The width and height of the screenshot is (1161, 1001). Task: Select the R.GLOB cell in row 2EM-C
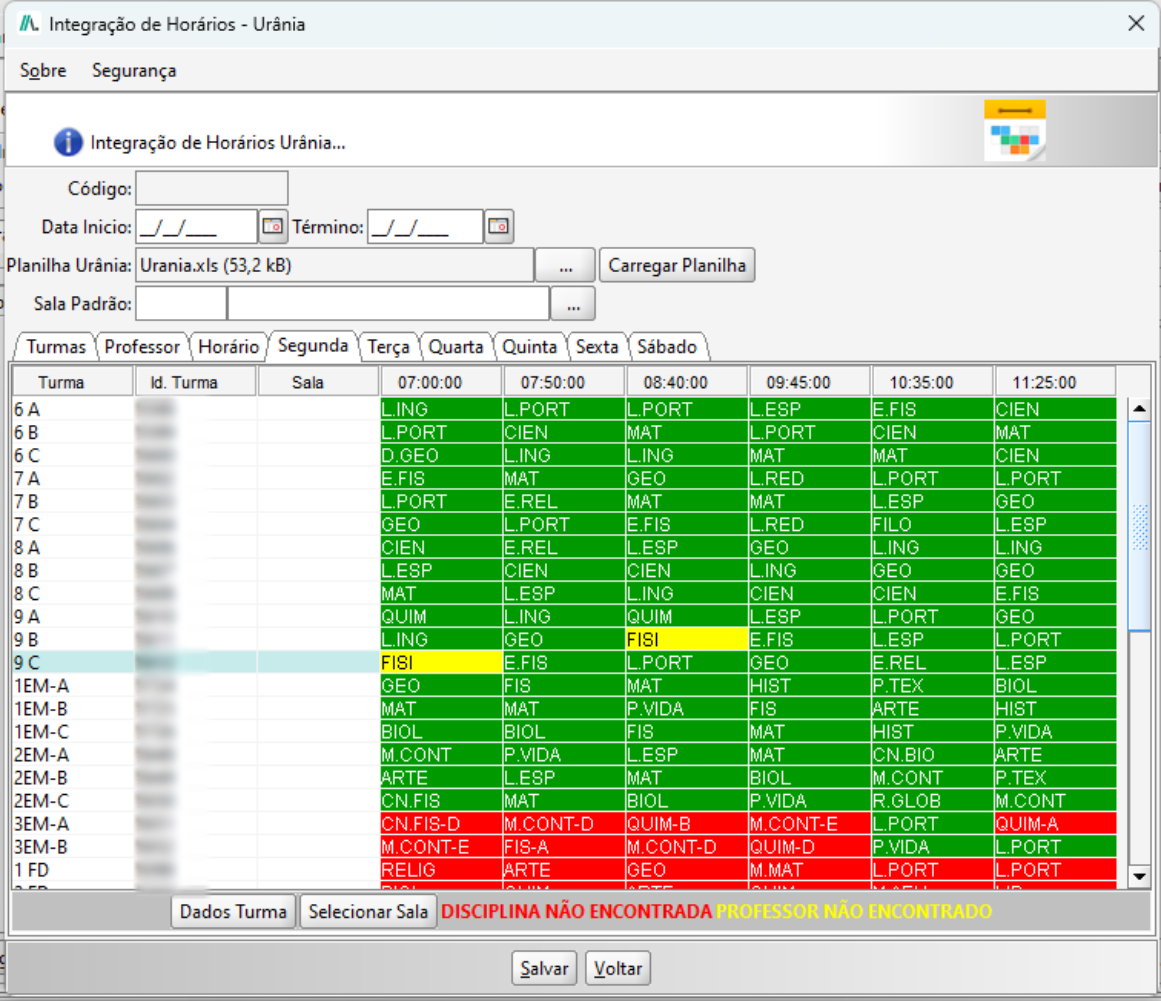[933, 800]
